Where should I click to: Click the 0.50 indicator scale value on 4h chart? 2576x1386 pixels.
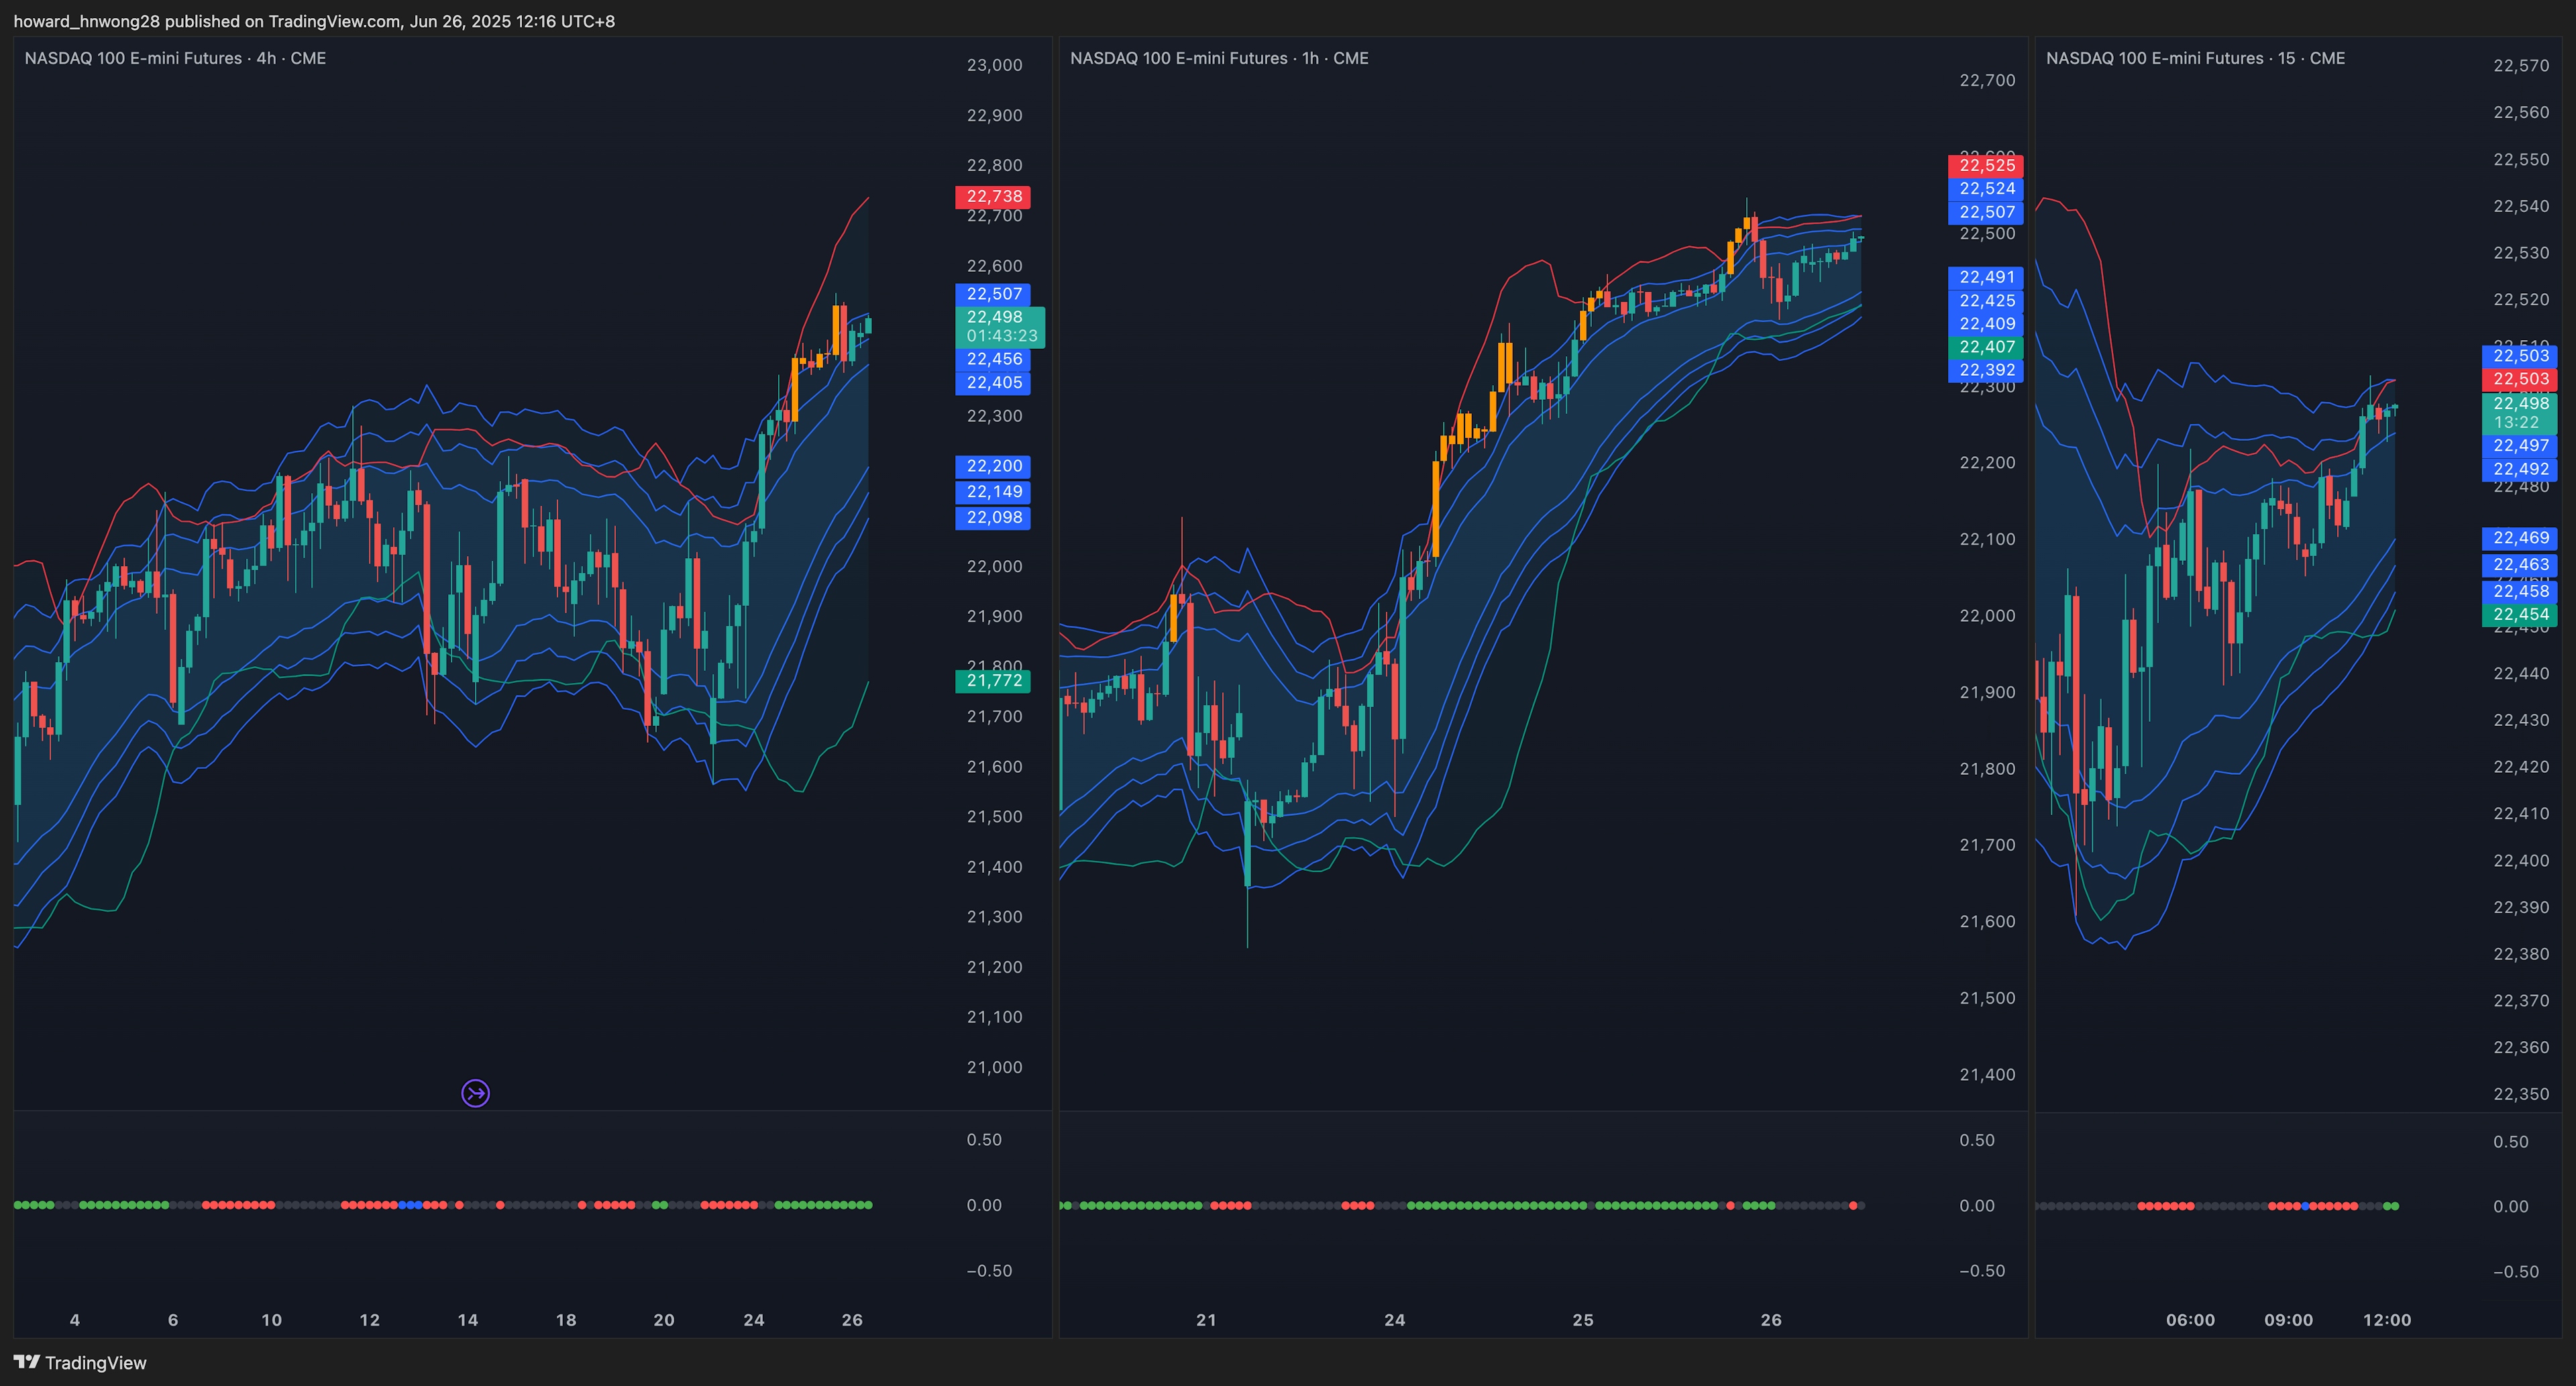(984, 1139)
